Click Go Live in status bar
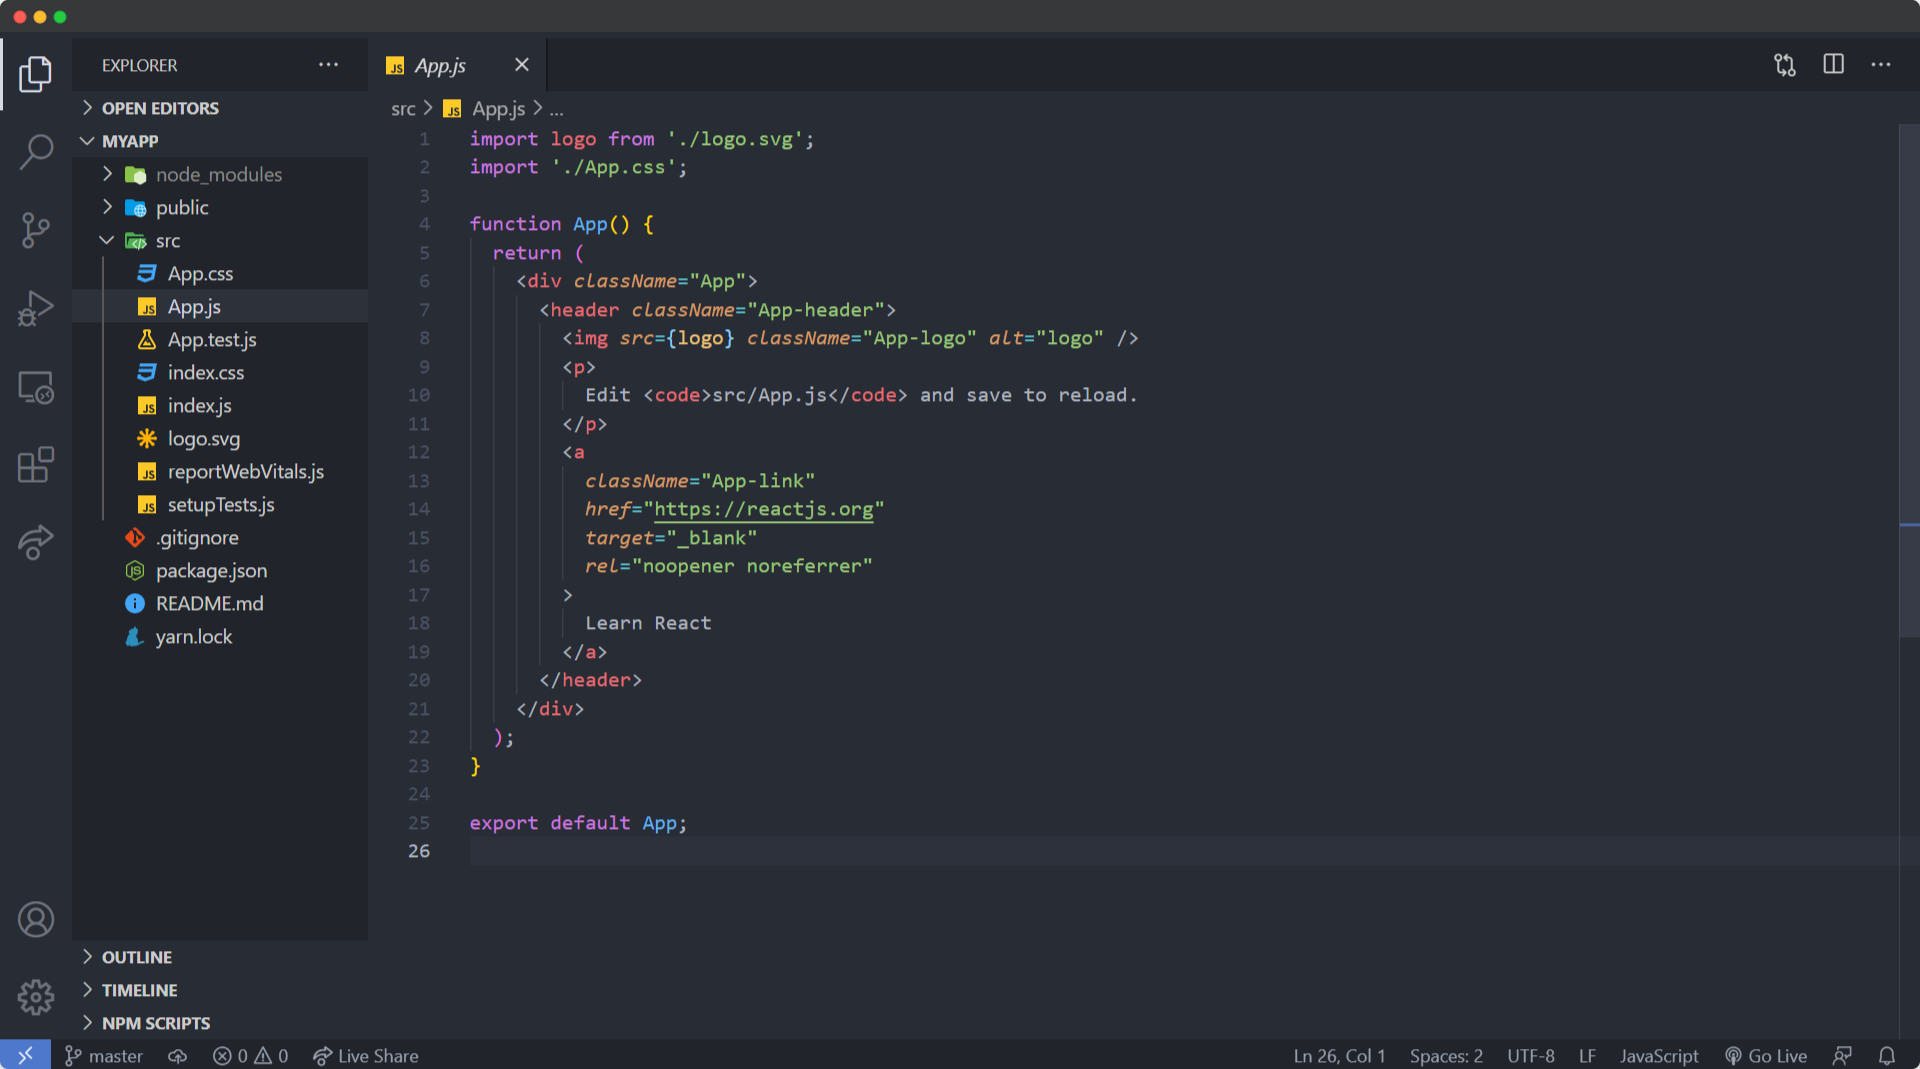Viewport: 1920px width, 1069px height. [1766, 1056]
